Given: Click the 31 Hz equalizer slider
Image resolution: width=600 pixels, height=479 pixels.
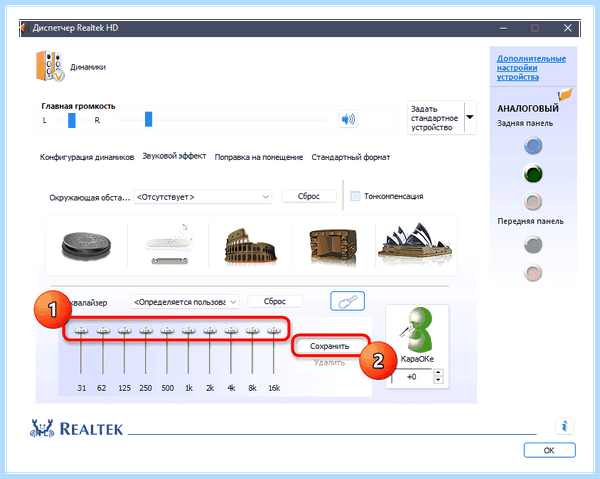Looking at the screenshot, I should point(81,331).
